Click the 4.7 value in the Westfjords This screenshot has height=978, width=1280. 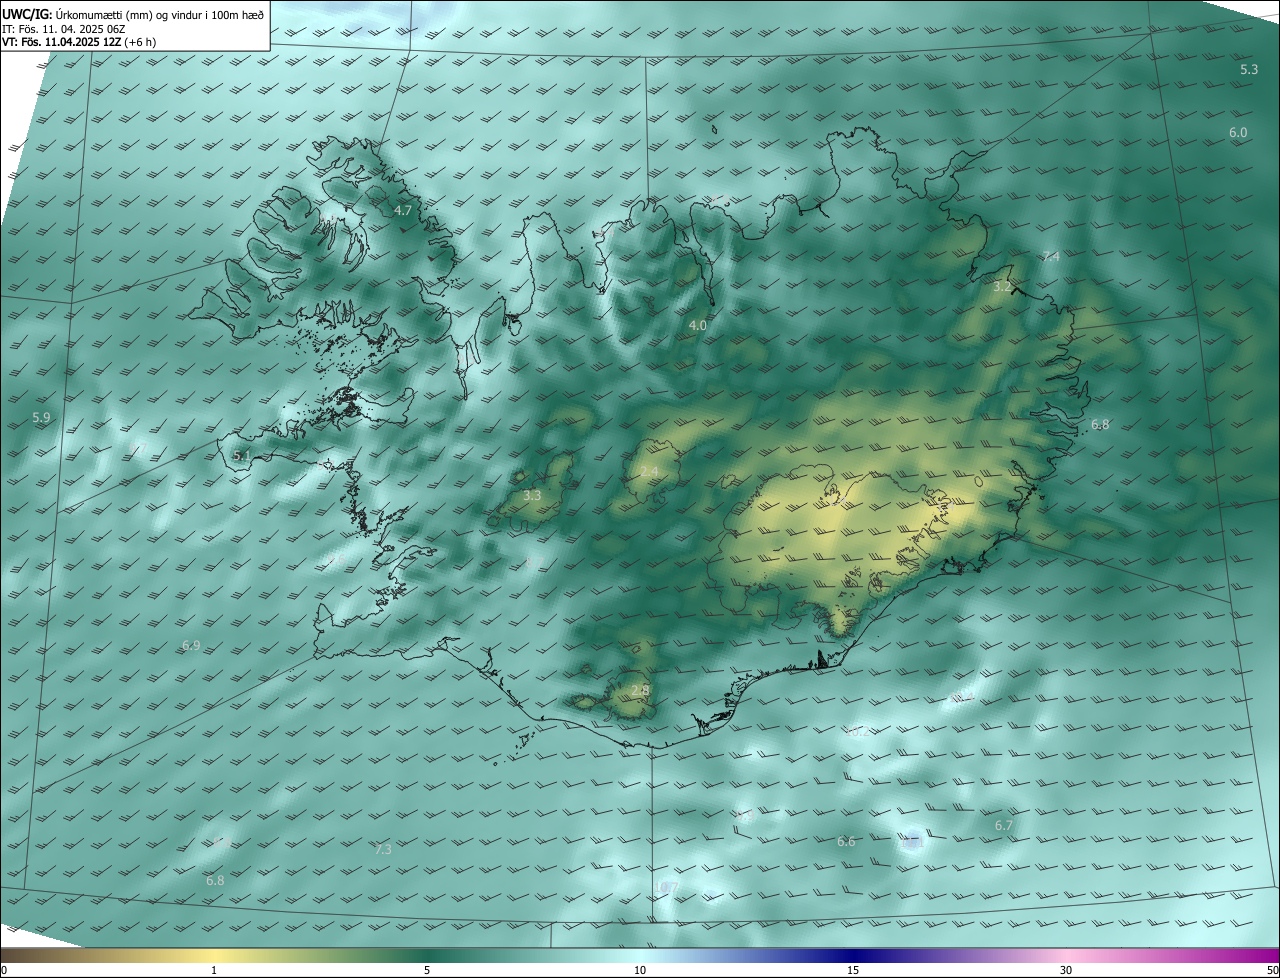(403, 210)
